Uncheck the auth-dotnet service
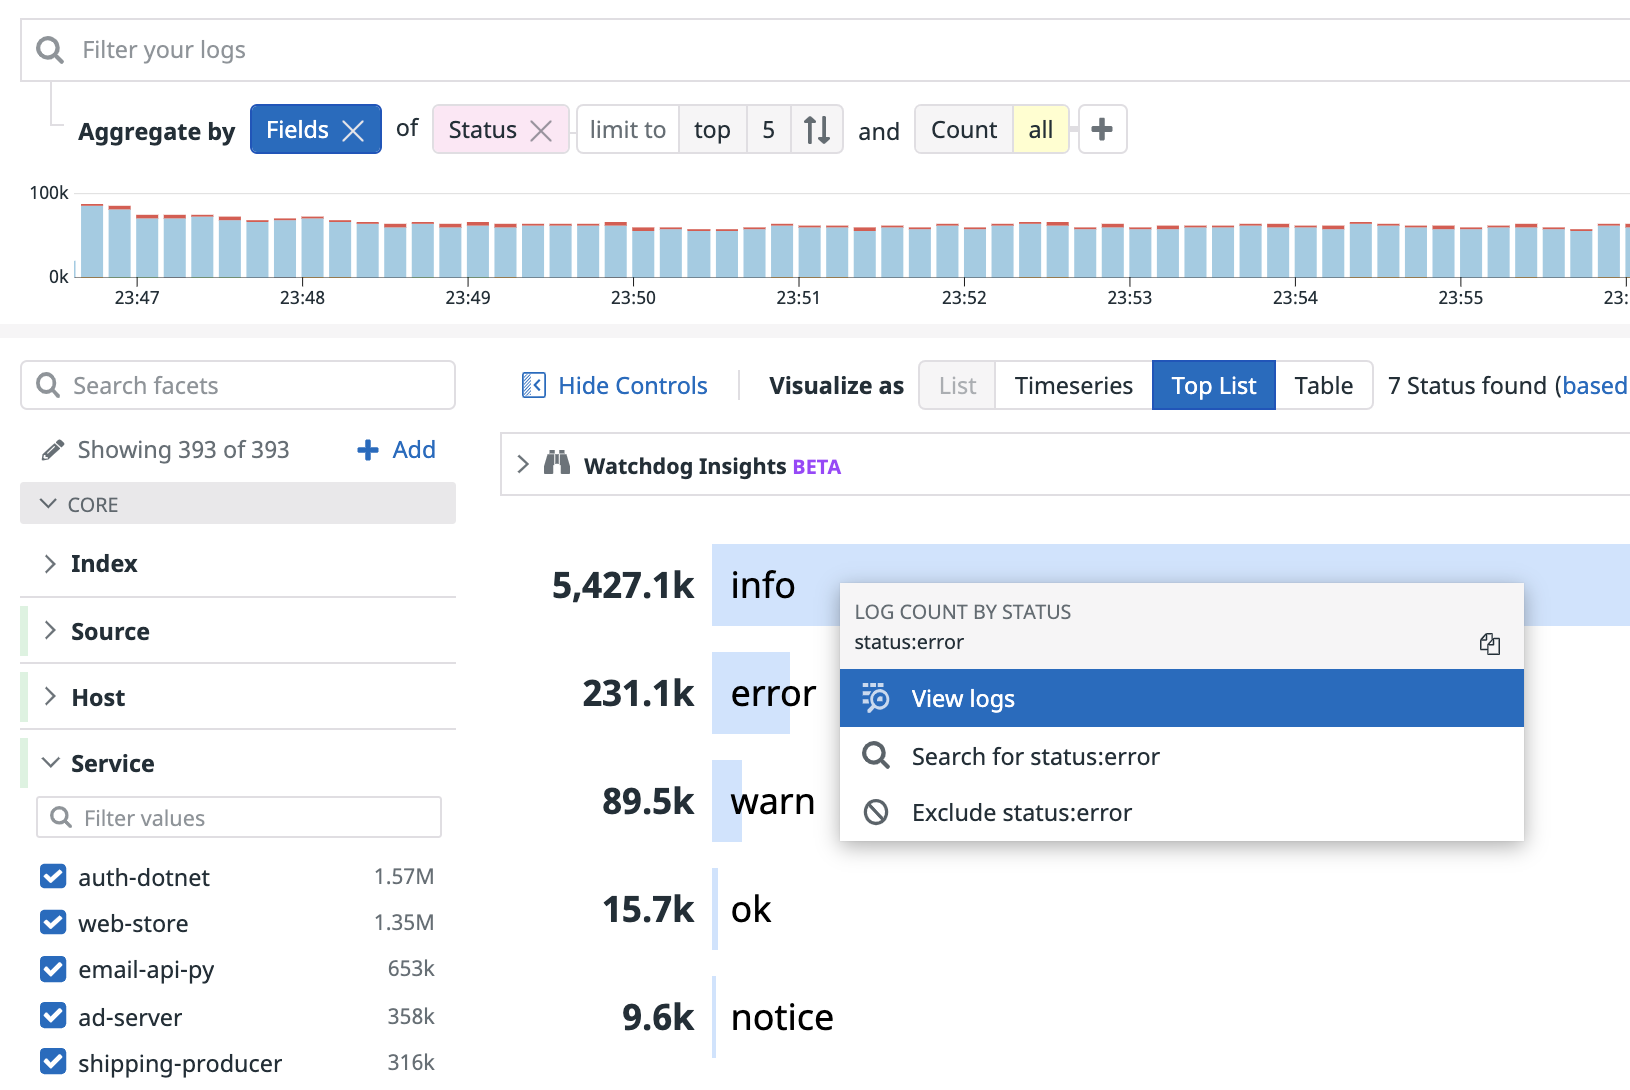The image size is (1630, 1090). [52, 876]
